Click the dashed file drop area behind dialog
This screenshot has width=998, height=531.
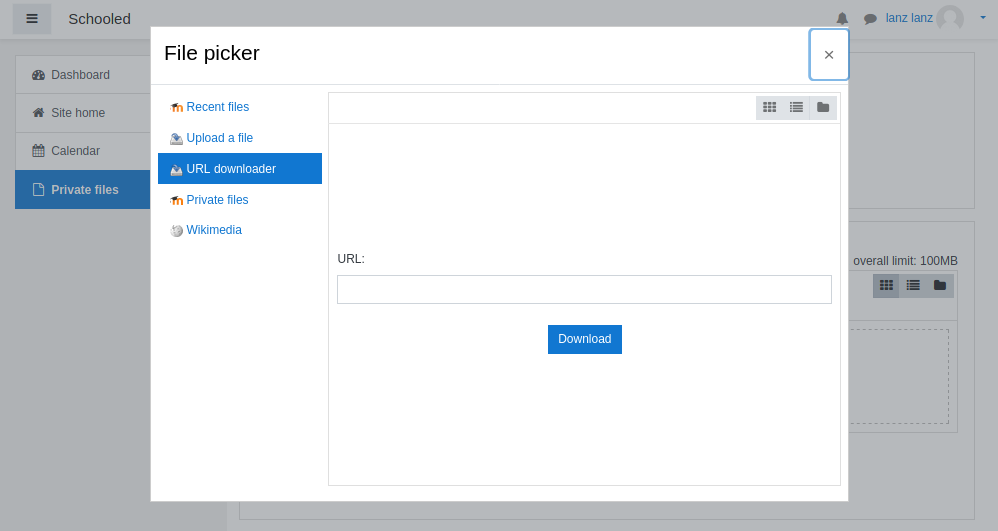(x=899, y=376)
